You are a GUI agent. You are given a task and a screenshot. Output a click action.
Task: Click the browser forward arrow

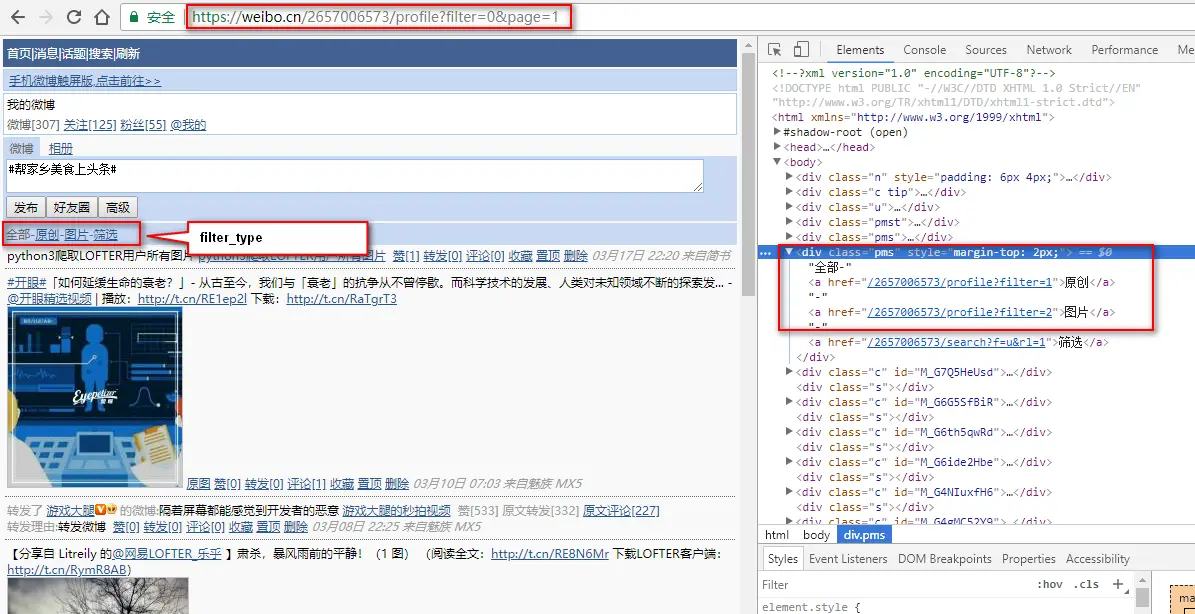click(x=45, y=16)
